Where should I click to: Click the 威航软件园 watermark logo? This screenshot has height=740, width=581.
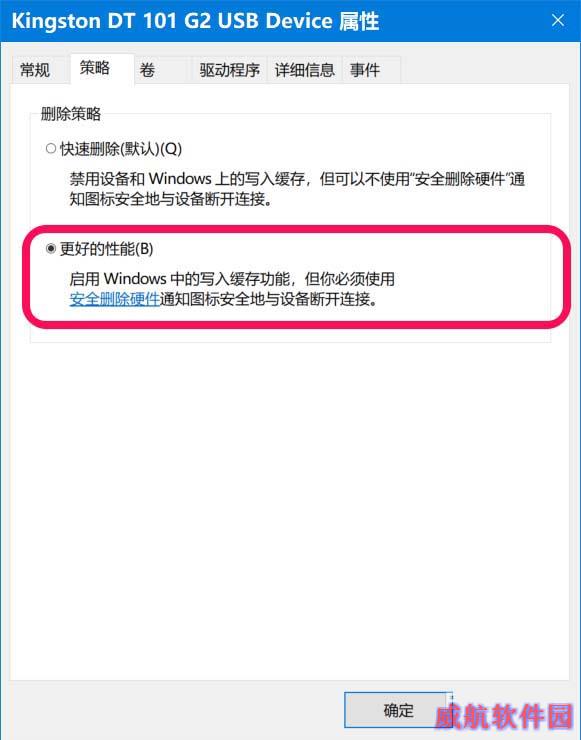(x=504, y=716)
